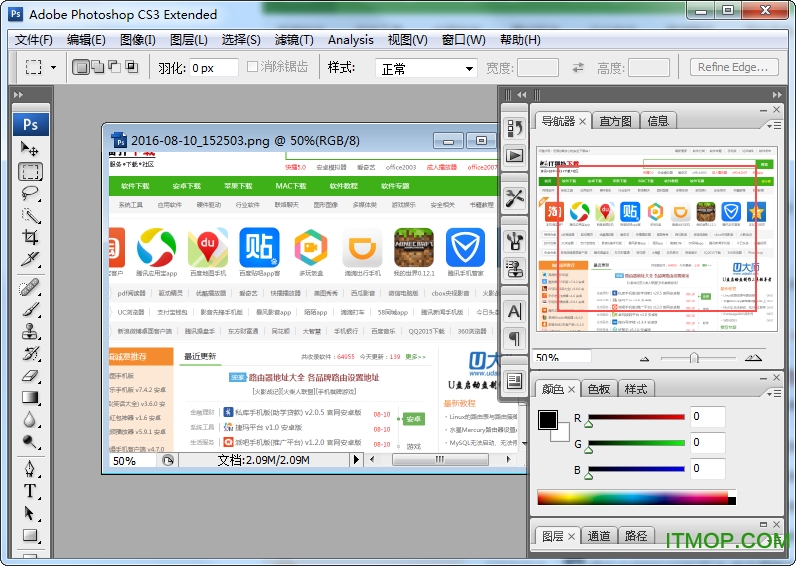
Task: Choose Add to selection mode button
Action: tap(98, 68)
